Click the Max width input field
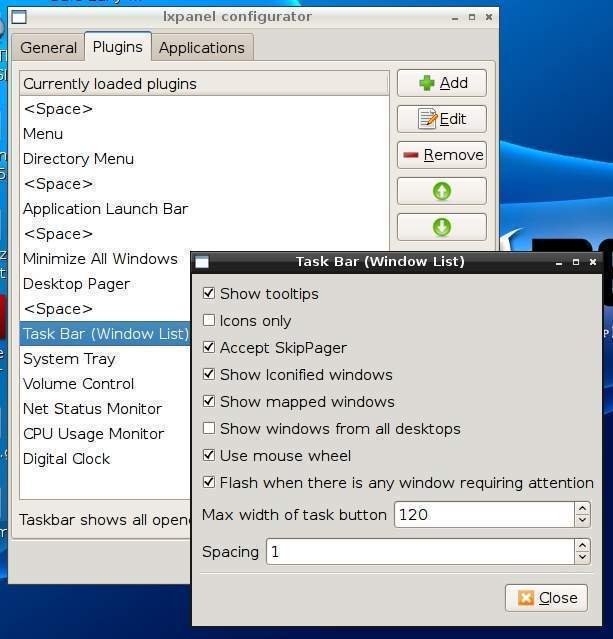Image resolution: width=613 pixels, height=639 pixels. (x=482, y=515)
